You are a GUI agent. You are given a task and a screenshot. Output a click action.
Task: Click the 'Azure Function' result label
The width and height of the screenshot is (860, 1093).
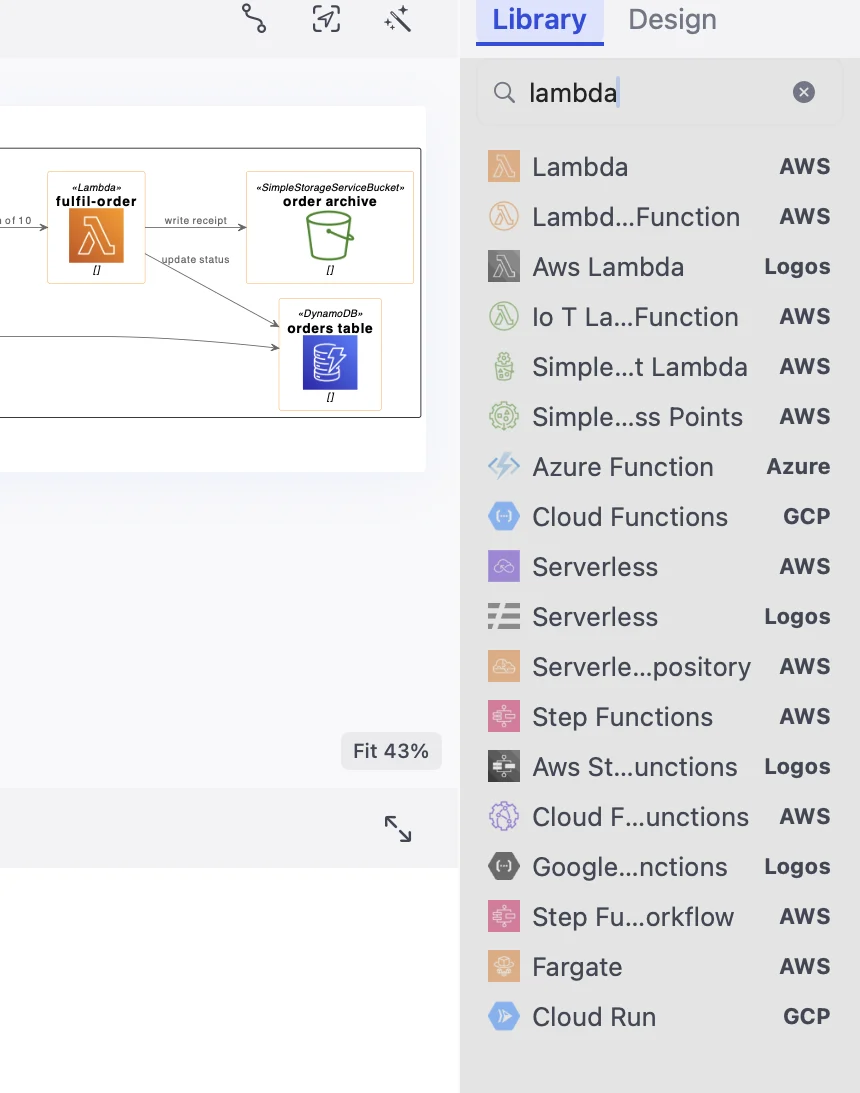click(623, 467)
